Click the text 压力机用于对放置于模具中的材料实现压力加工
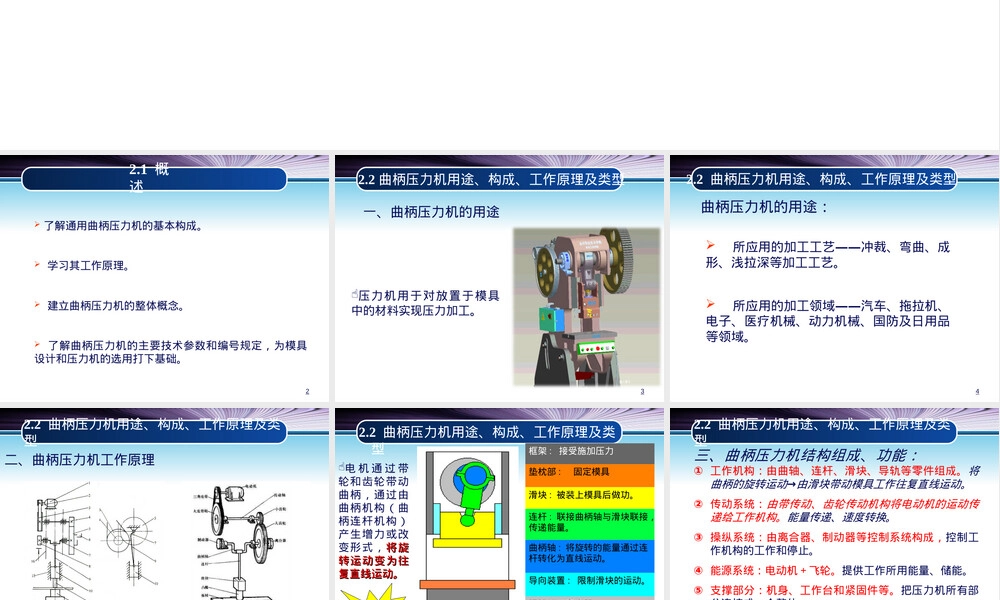 (x=425, y=303)
